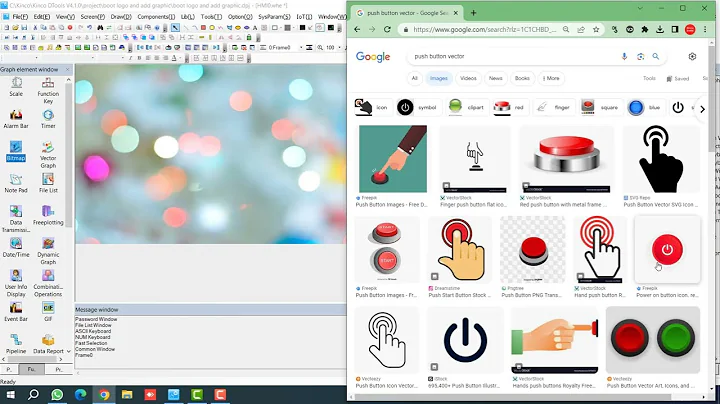Select the Note Pad component
Viewport: 720px width, 404px height.
click(x=16, y=183)
